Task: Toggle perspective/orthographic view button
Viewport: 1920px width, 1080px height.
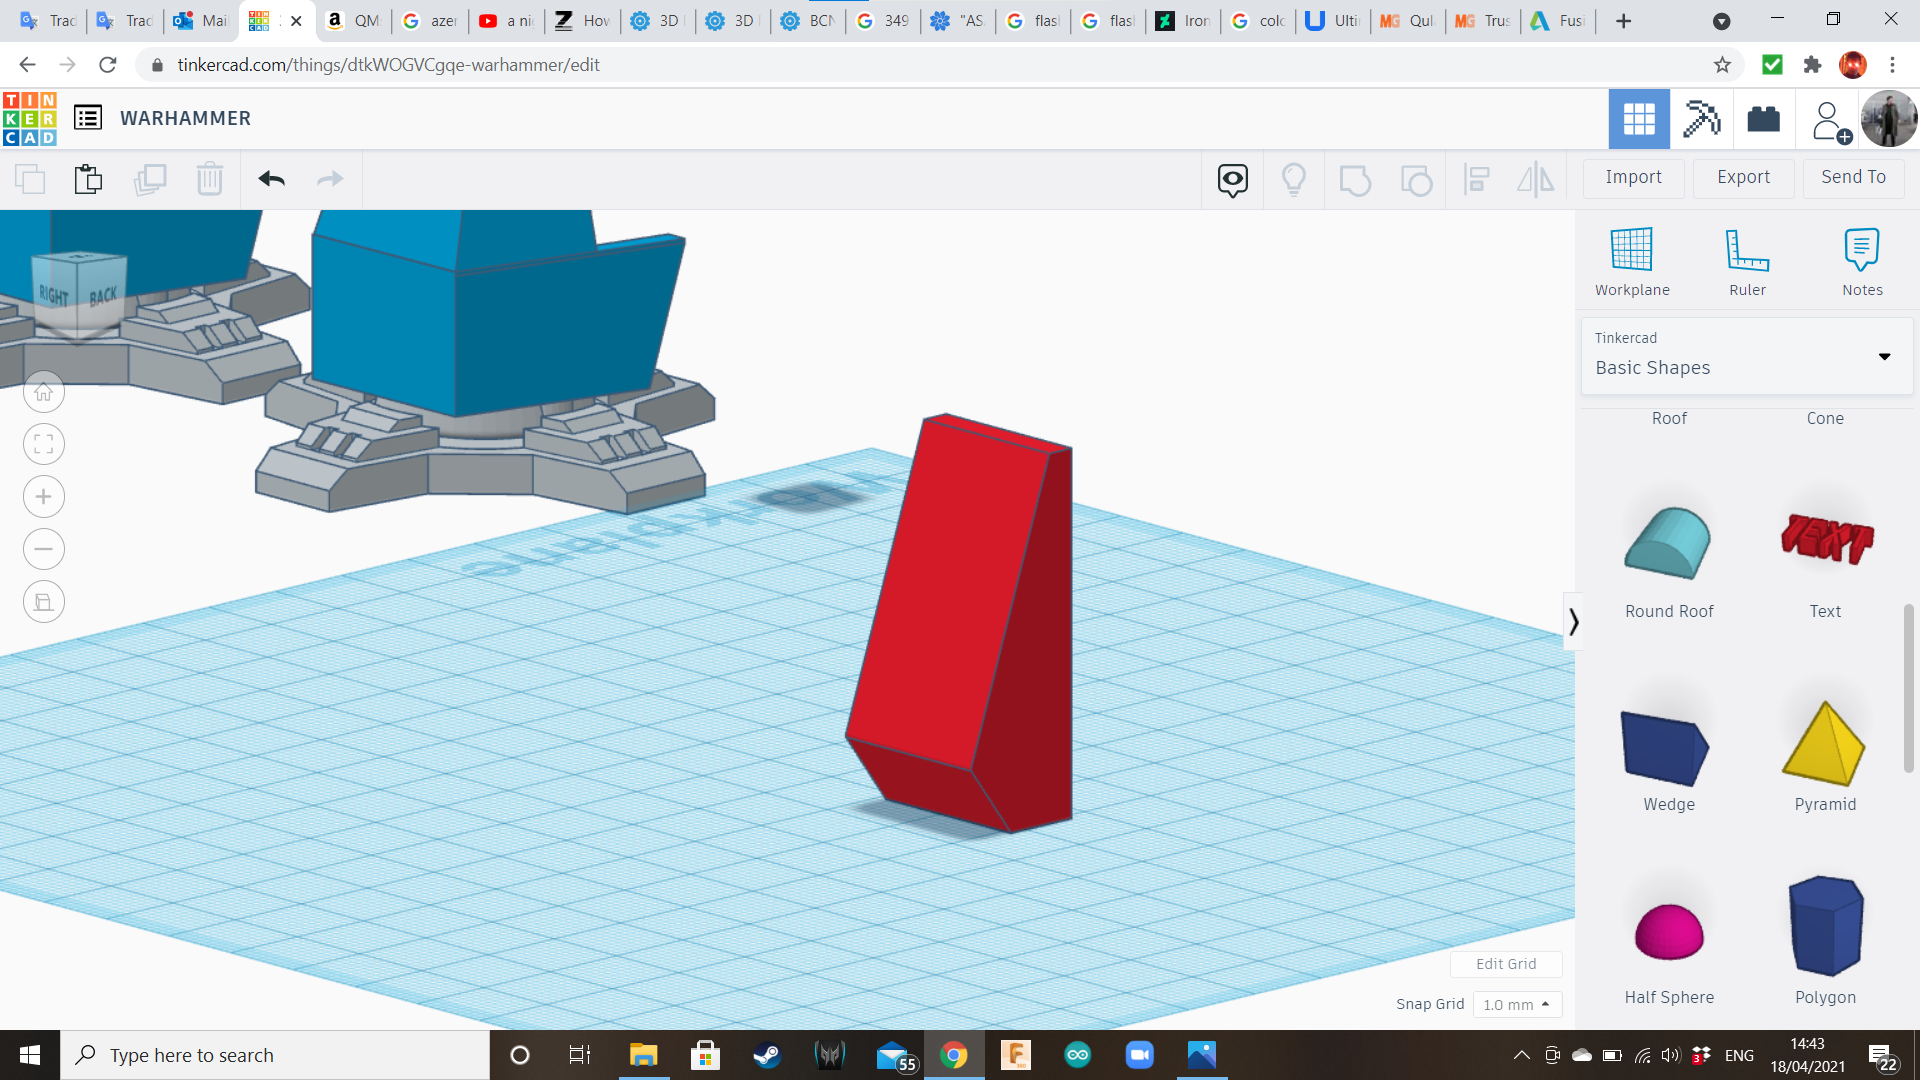Action: (44, 602)
